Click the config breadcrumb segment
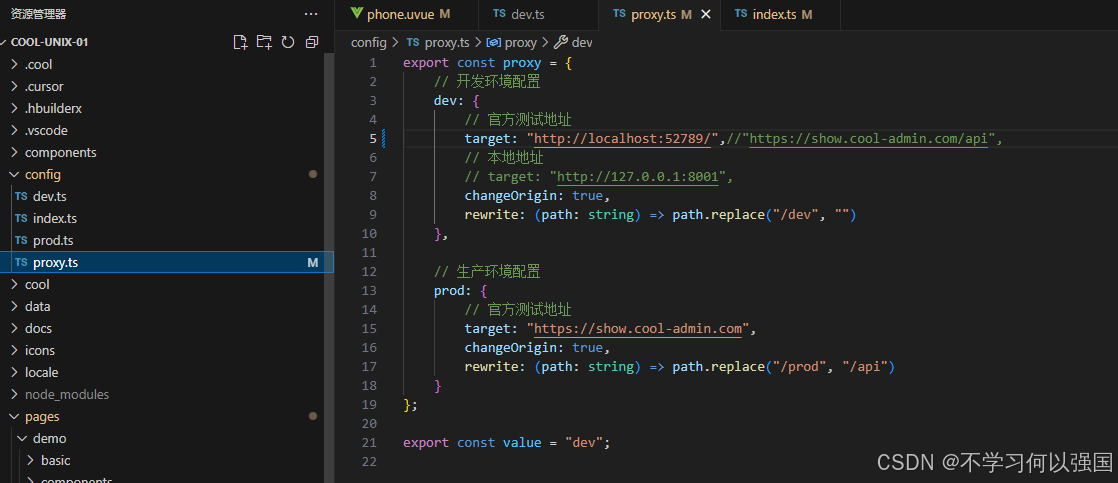1118x483 pixels. (369, 43)
